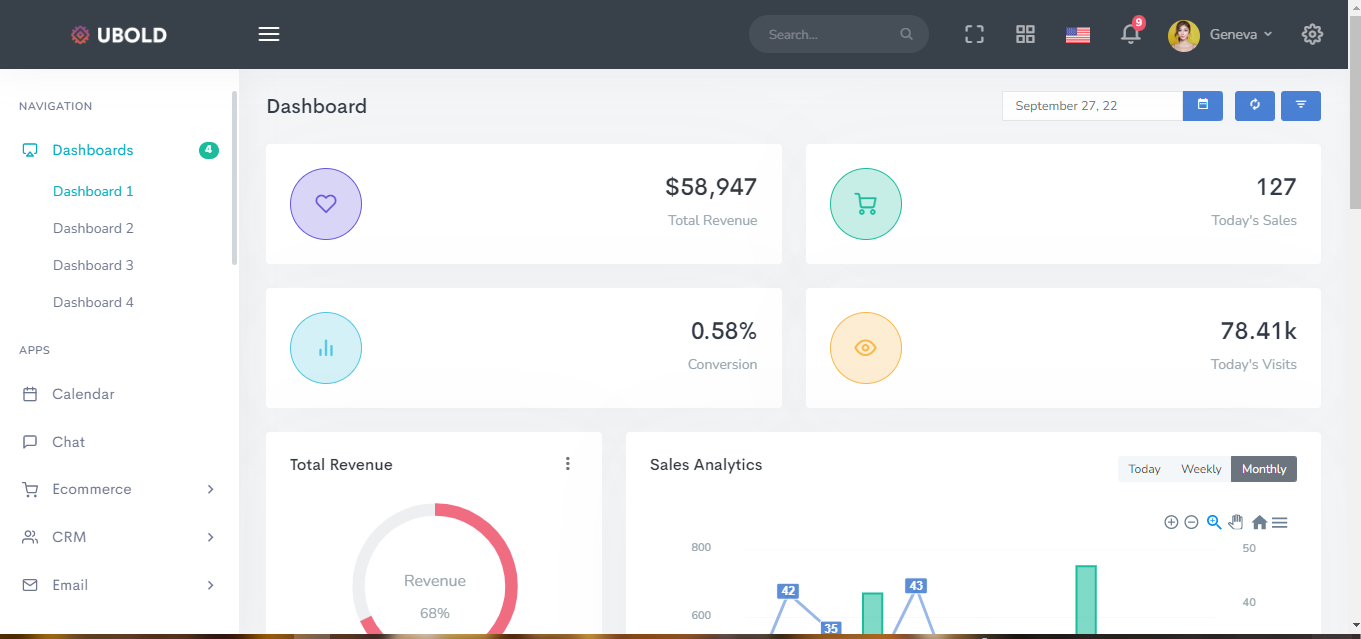Enter fullscreen mode using the top bar icon

point(974,34)
